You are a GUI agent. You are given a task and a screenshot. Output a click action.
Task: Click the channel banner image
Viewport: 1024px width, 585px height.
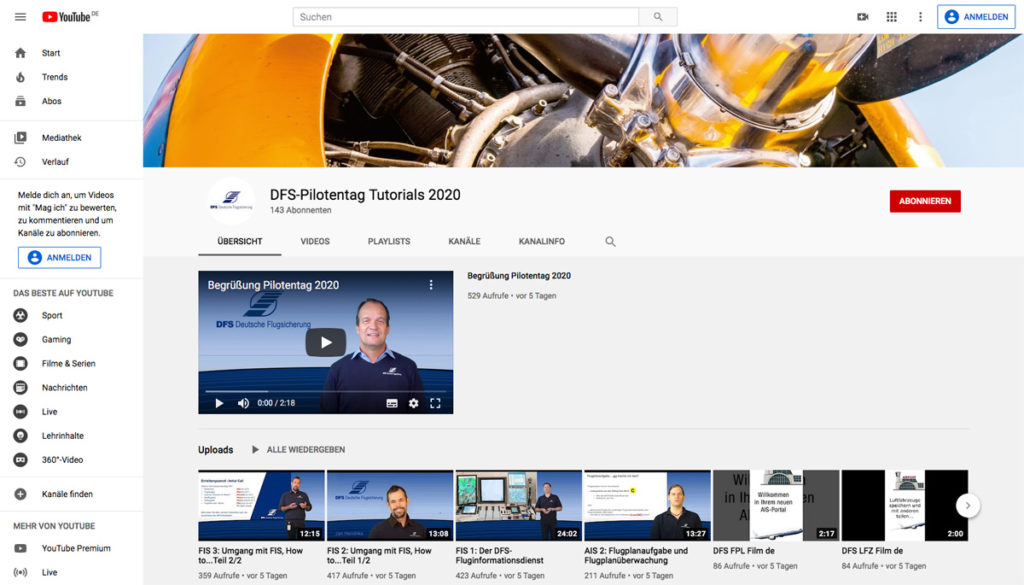click(x=583, y=101)
